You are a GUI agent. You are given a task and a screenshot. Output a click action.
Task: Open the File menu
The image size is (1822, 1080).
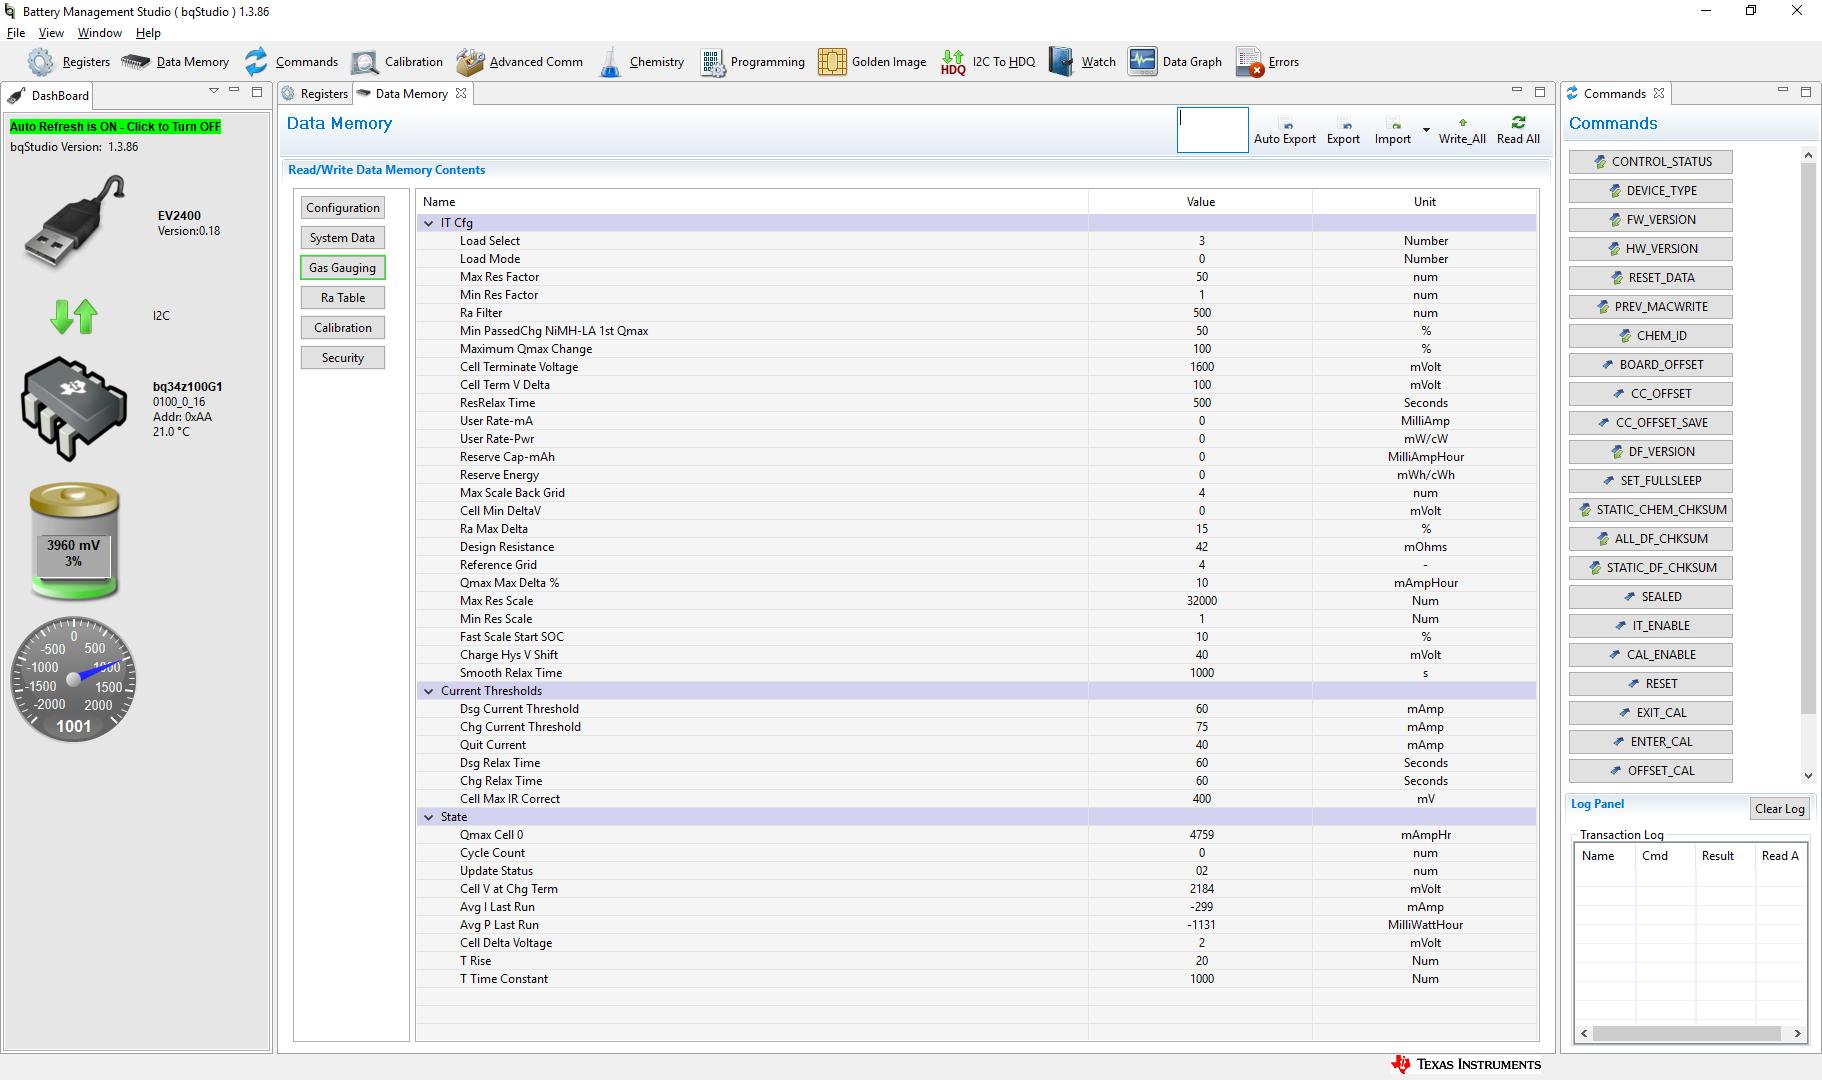[x=16, y=33]
